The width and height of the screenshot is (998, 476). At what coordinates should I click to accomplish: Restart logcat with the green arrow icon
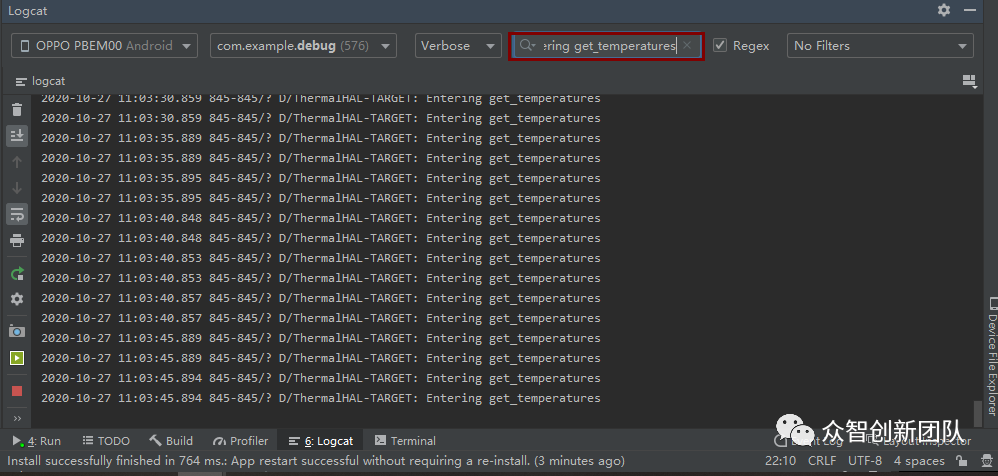pos(17,274)
